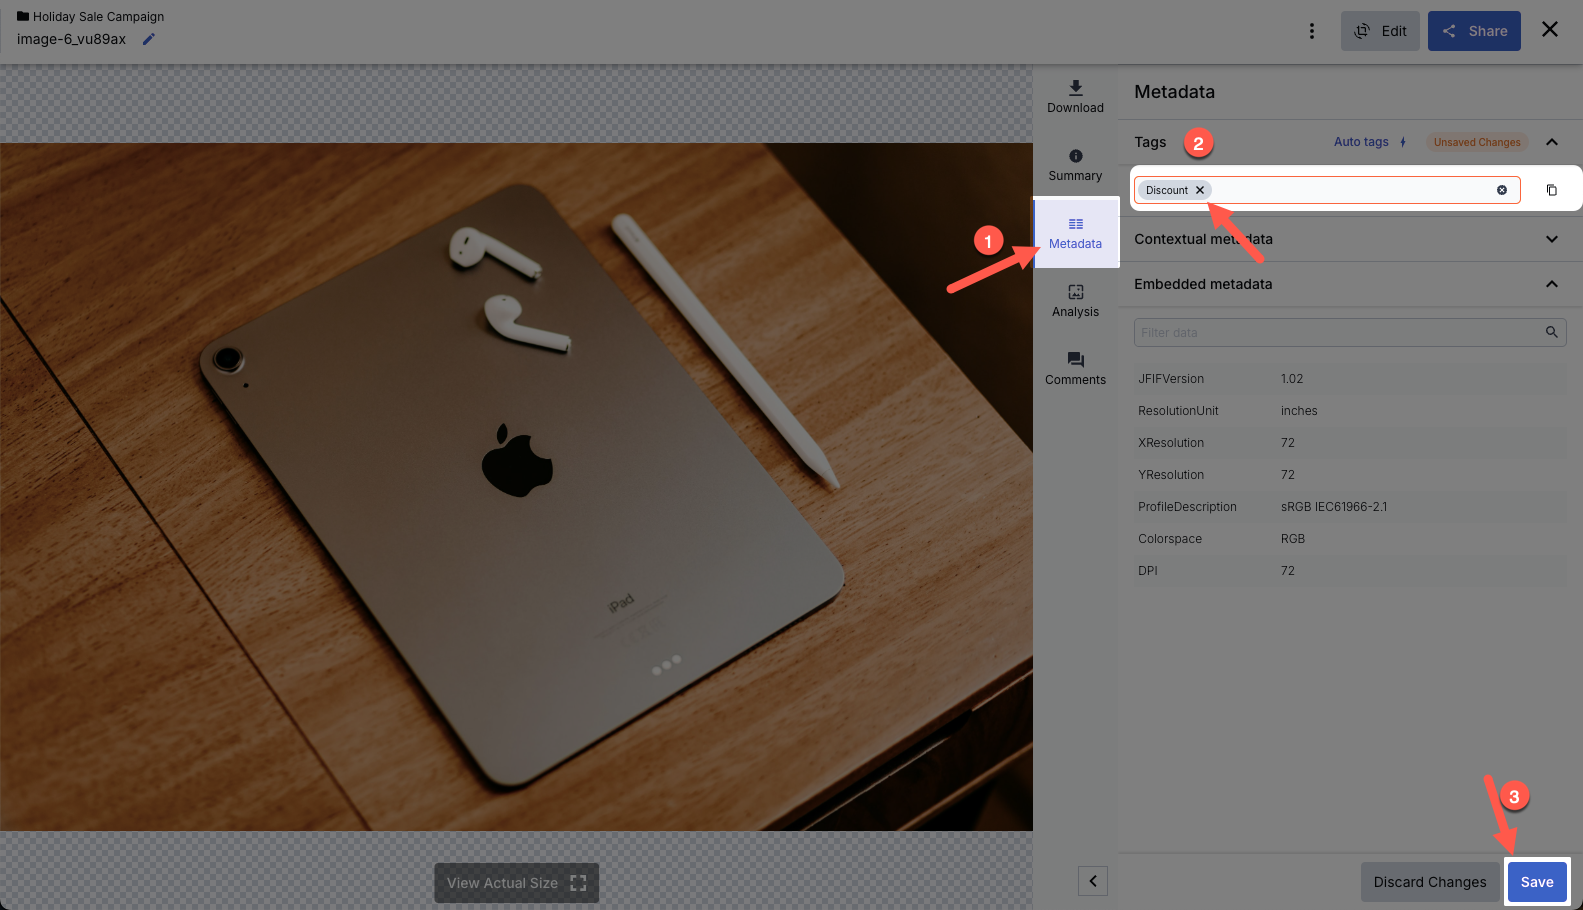Viewport: 1583px width, 910px height.
Task: Click the Share button
Action: [x=1474, y=31]
